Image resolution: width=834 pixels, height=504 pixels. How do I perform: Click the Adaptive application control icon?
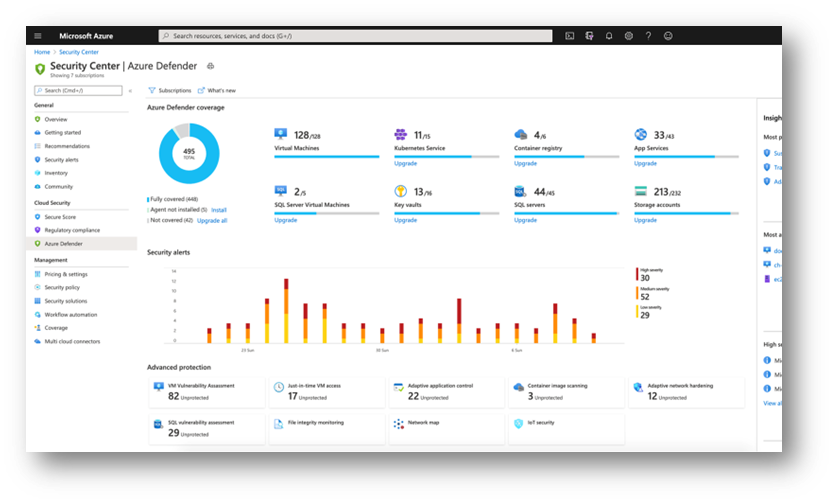[398, 387]
